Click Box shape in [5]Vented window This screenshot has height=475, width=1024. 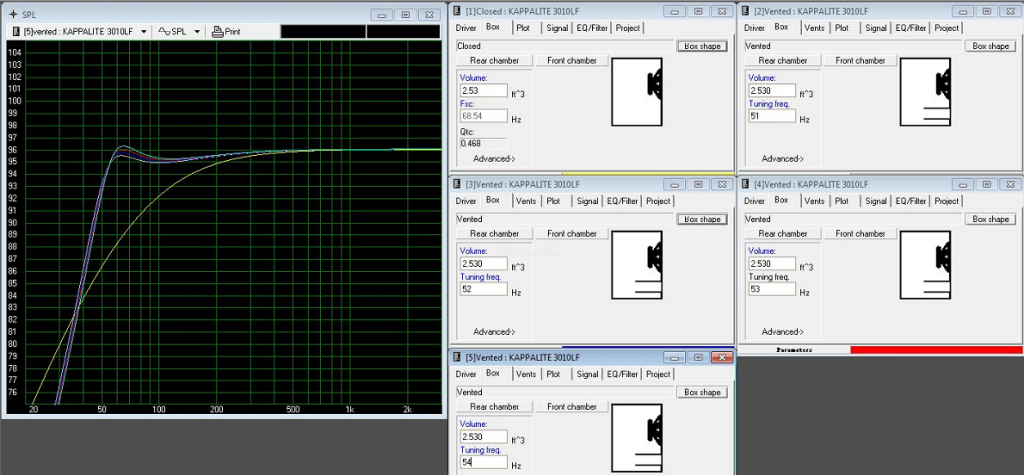tap(702, 393)
